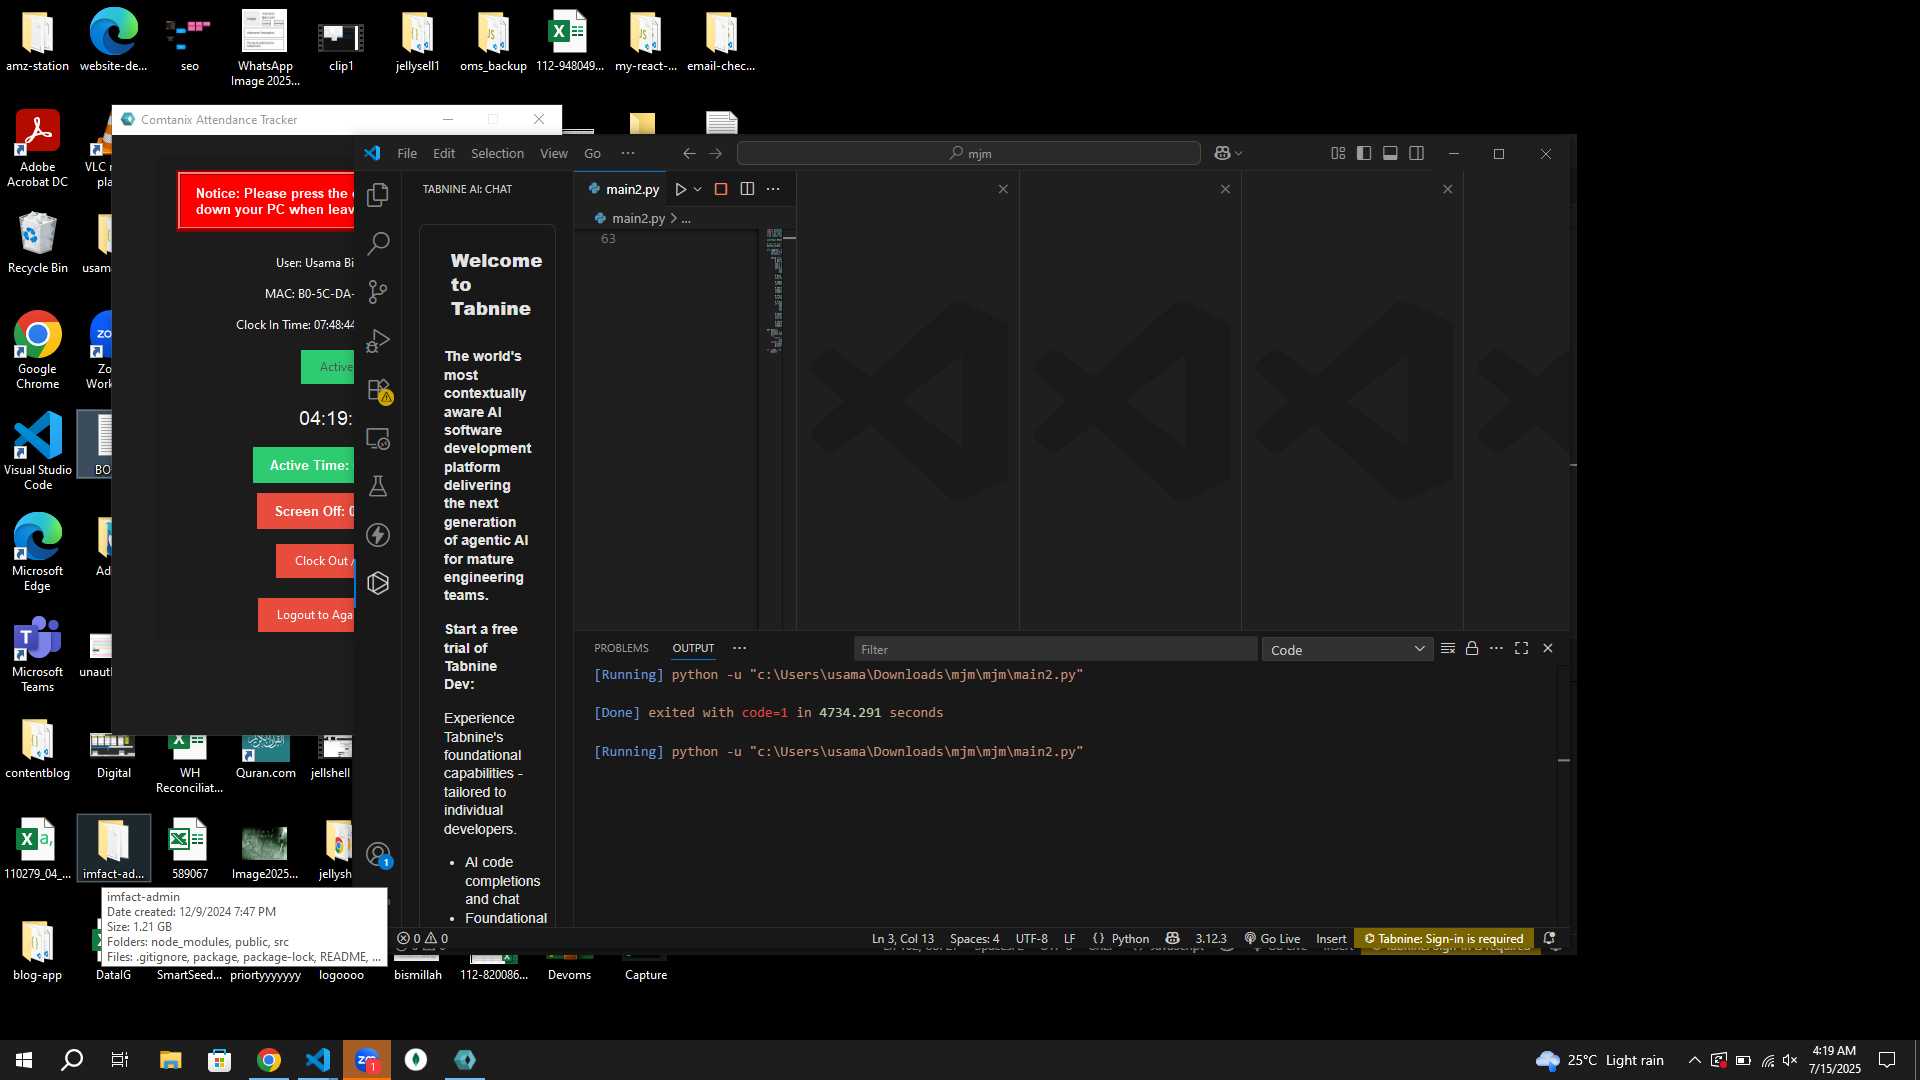Open the Go menu
The width and height of the screenshot is (1920, 1080).
click(592, 153)
